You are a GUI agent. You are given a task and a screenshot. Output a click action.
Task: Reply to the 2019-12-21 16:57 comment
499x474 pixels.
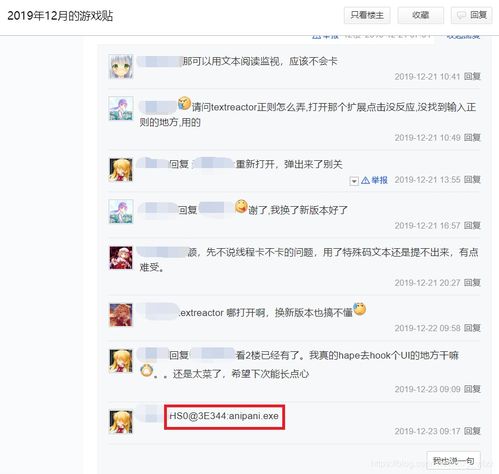472,226
